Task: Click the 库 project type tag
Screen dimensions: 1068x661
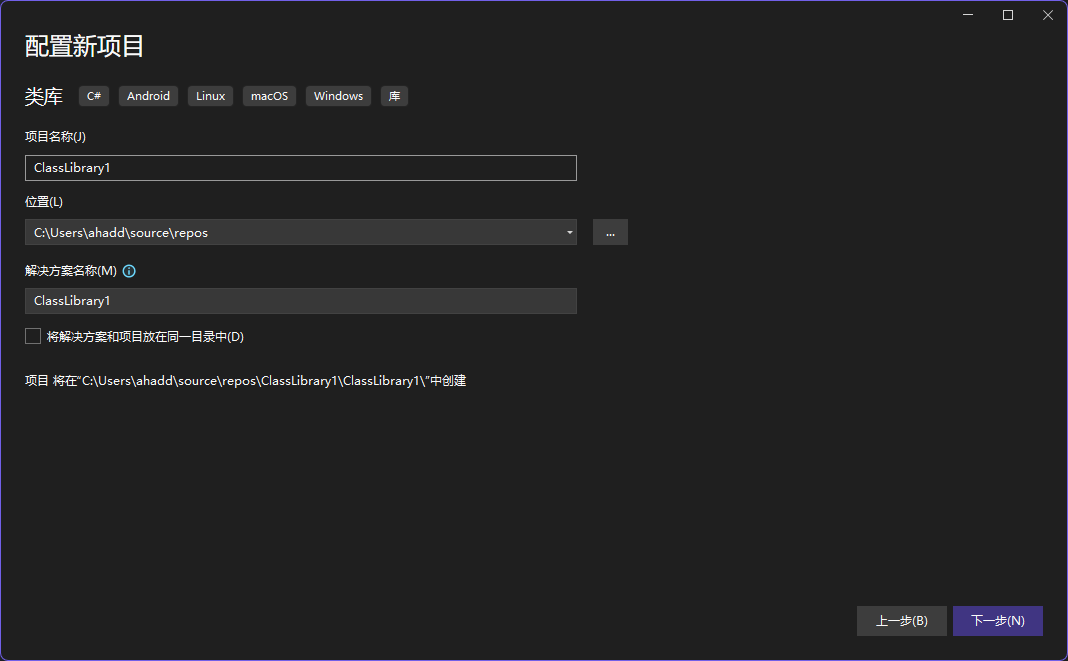Action: (394, 96)
